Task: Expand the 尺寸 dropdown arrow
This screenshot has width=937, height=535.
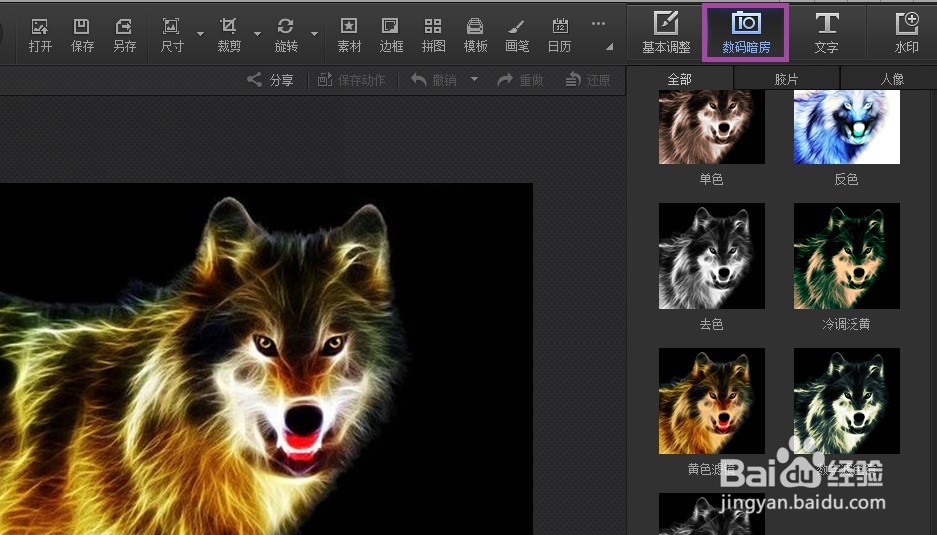Action: (200, 34)
